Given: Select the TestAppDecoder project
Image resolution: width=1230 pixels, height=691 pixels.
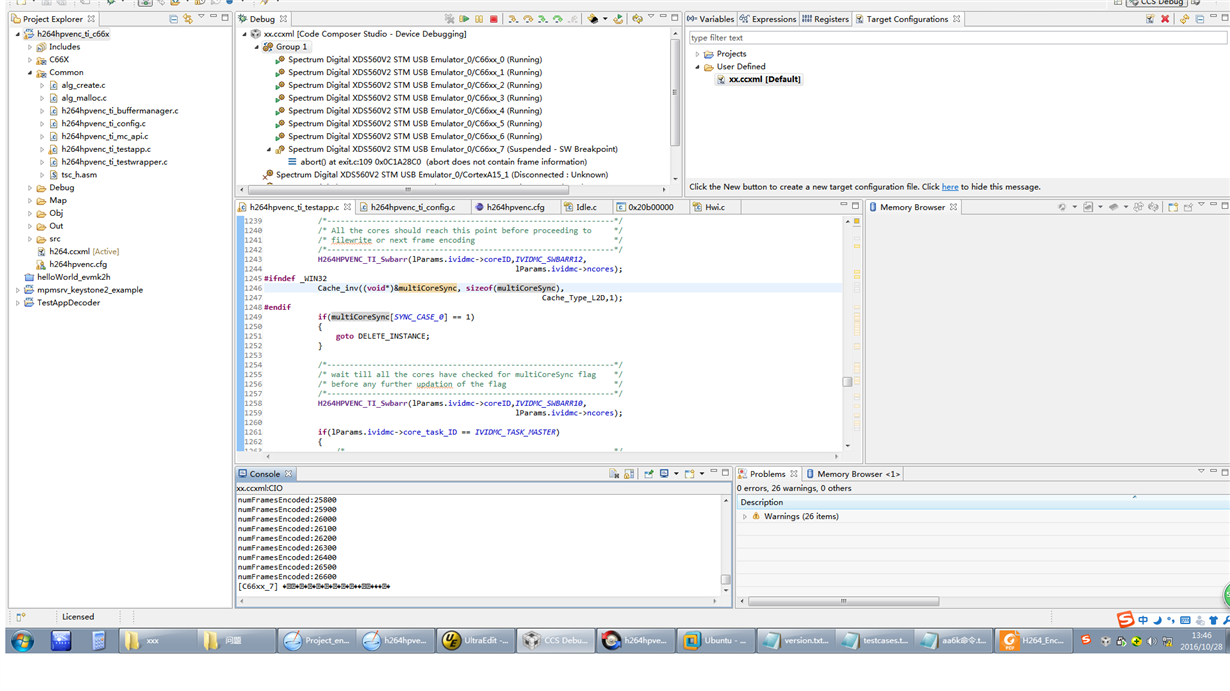Looking at the screenshot, I should 68,303.
